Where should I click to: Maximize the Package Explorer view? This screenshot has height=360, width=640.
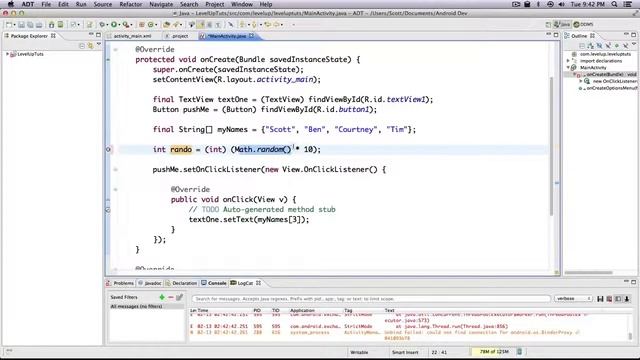[x=98, y=35]
